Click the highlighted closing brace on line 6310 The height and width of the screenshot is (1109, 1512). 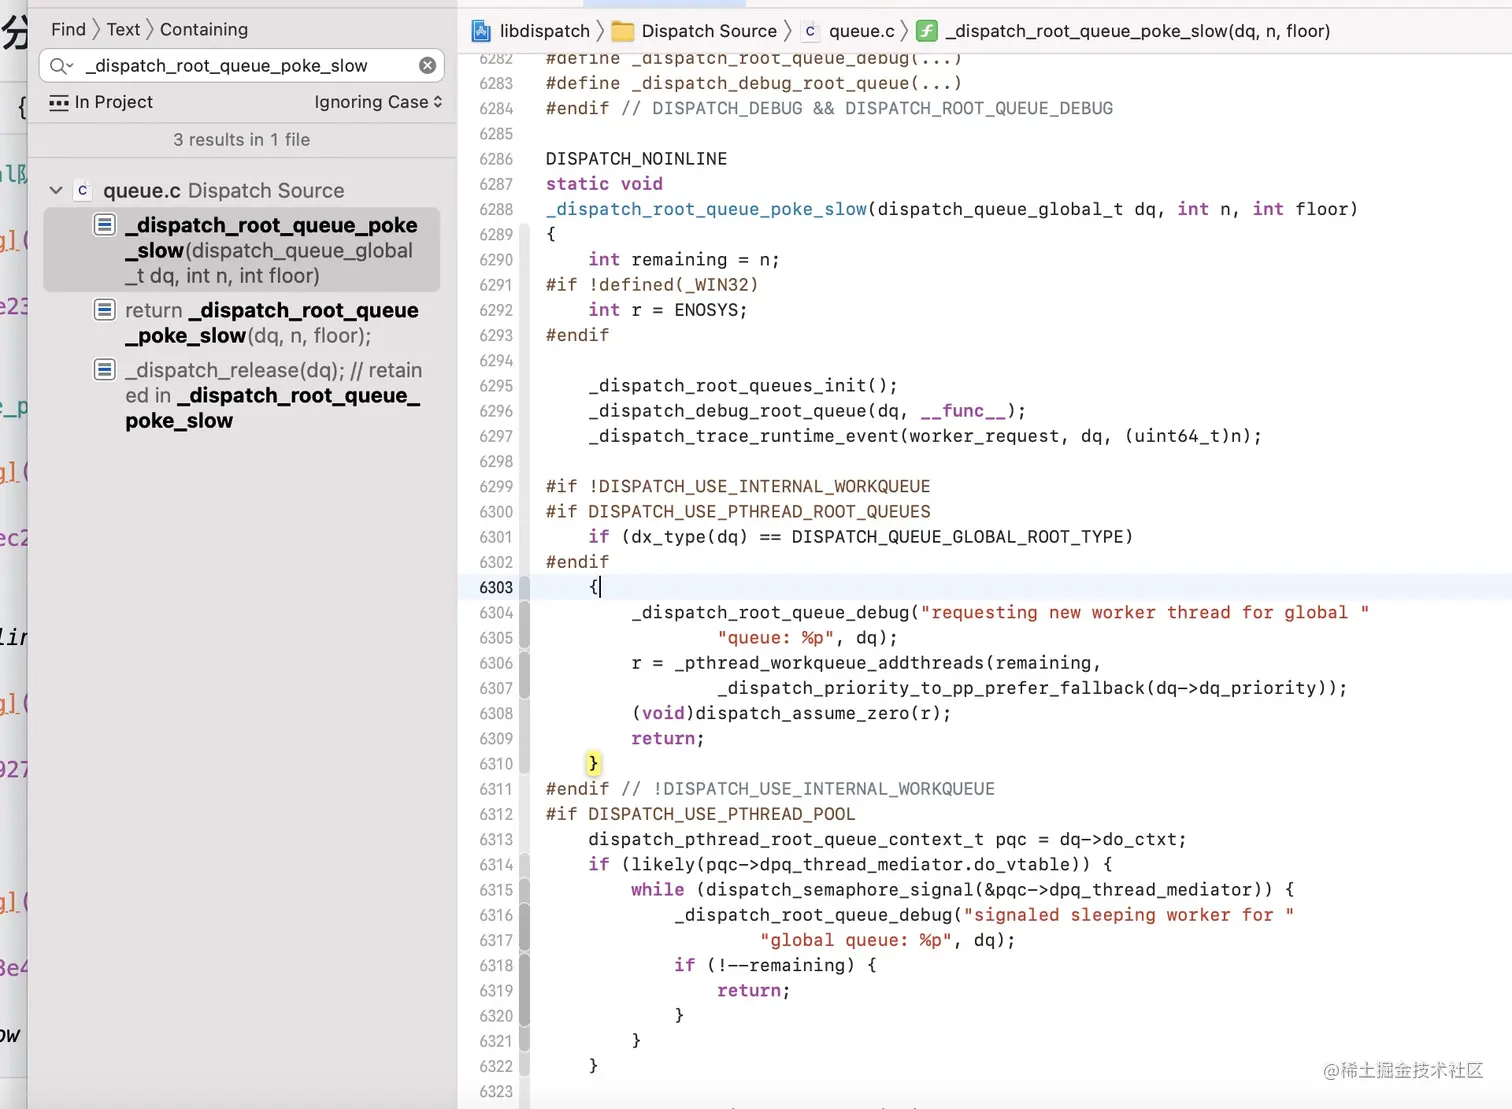(x=593, y=764)
